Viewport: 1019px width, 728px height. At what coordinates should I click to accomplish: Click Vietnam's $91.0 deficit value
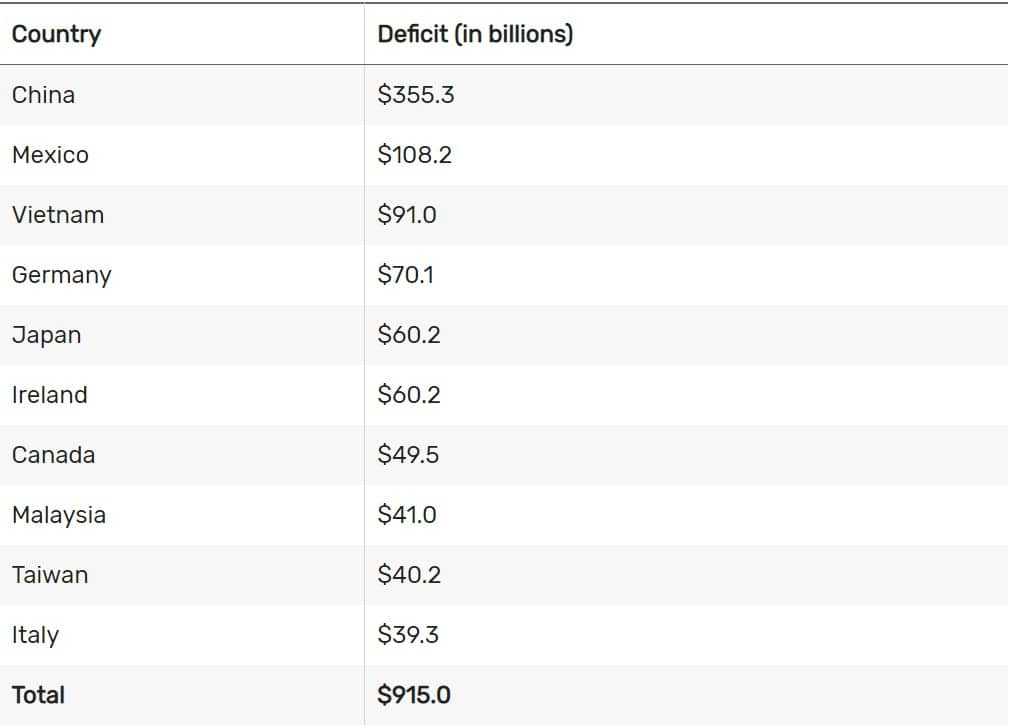407,215
